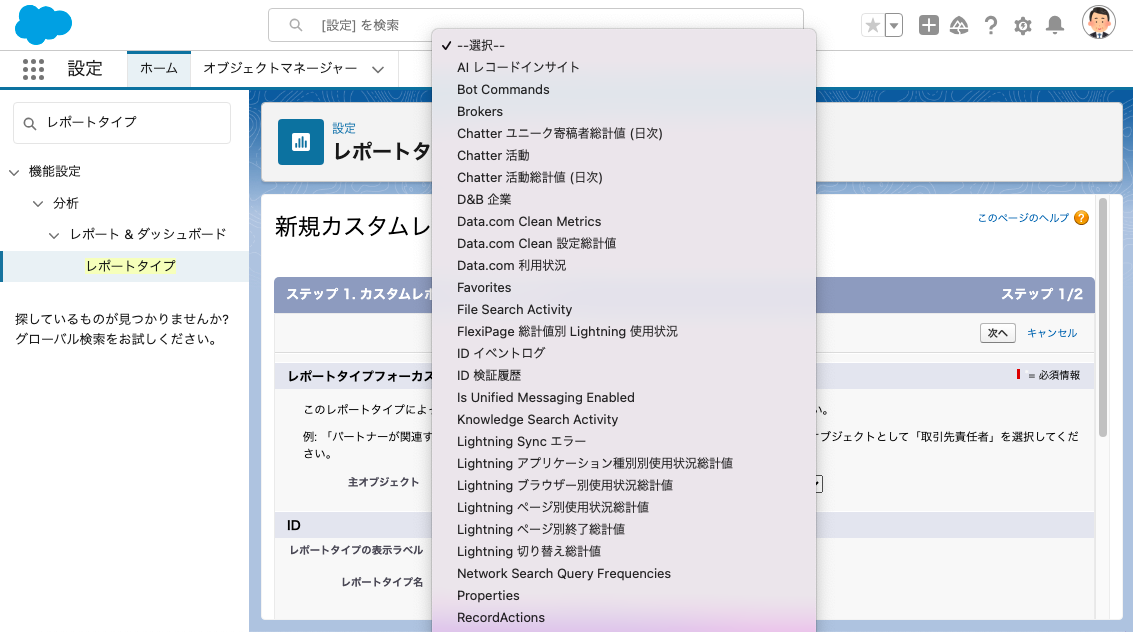Click the Salesforce cloud logo
1133x632 pixels.
[x=43, y=25]
